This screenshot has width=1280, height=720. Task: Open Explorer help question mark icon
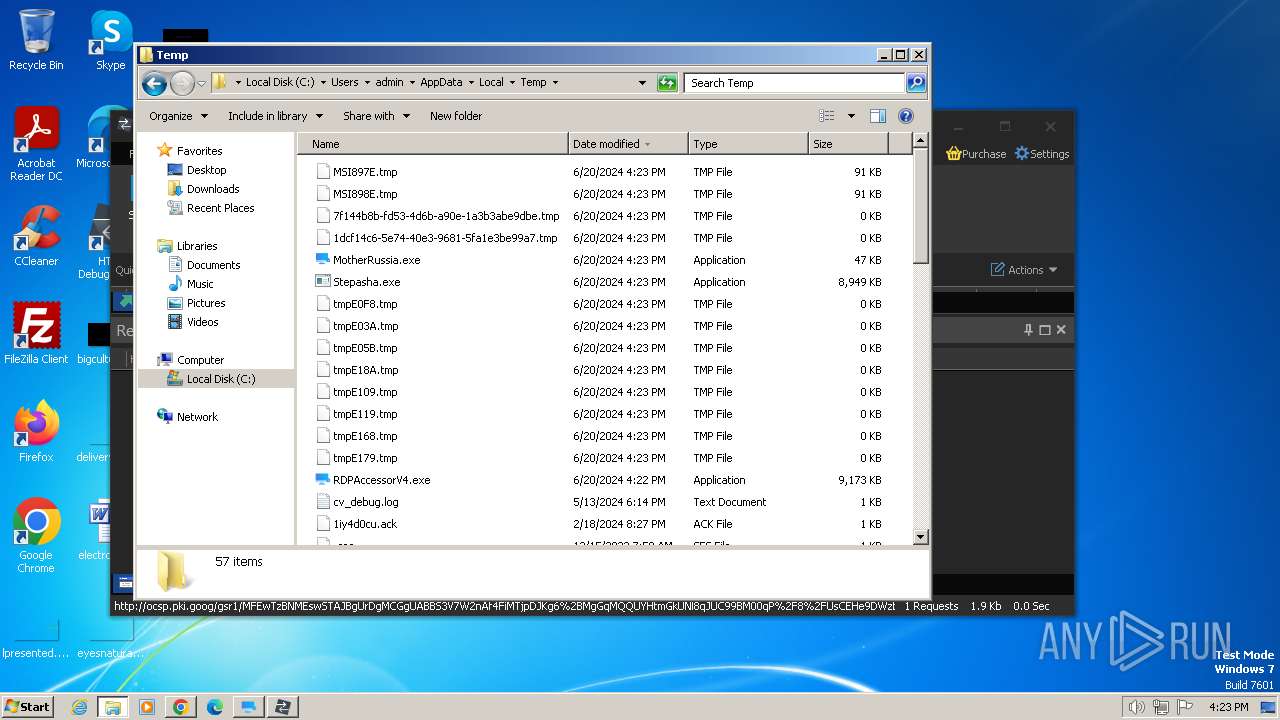pyautogui.click(x=906, y=116)
